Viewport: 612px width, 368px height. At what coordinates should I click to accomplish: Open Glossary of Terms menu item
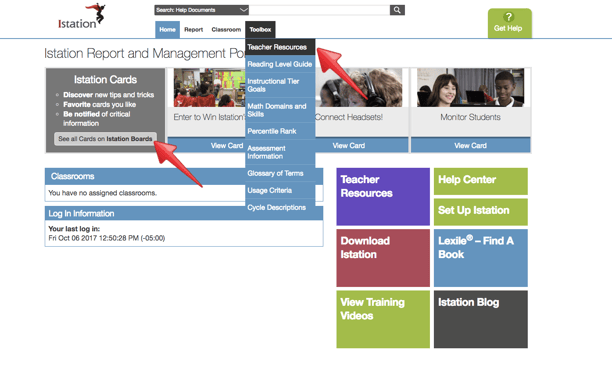(x=280, y=173)
